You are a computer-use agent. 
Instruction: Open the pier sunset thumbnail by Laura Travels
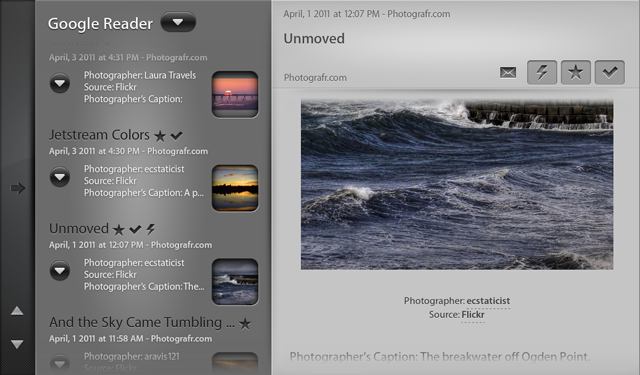[235, 94]
